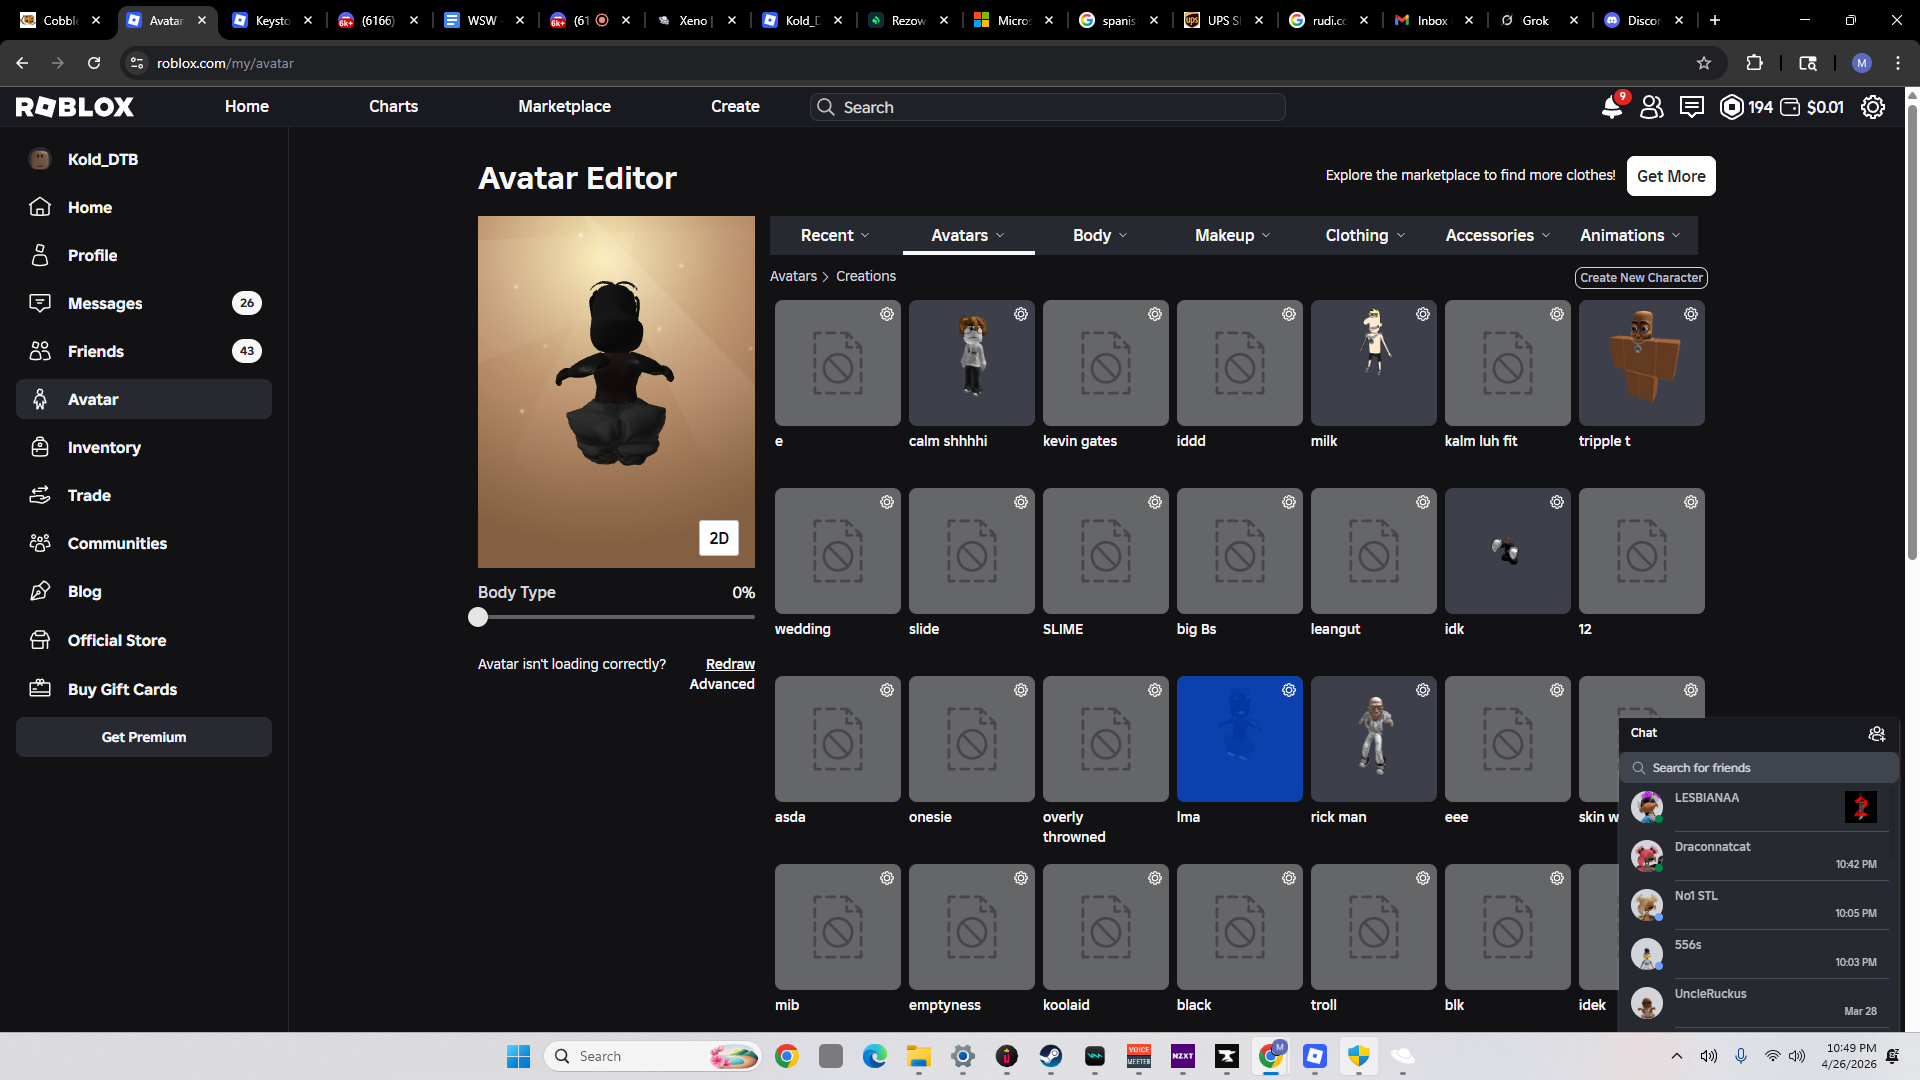Select the rick man avatar thumbnail

click(x=1373, y=739)
